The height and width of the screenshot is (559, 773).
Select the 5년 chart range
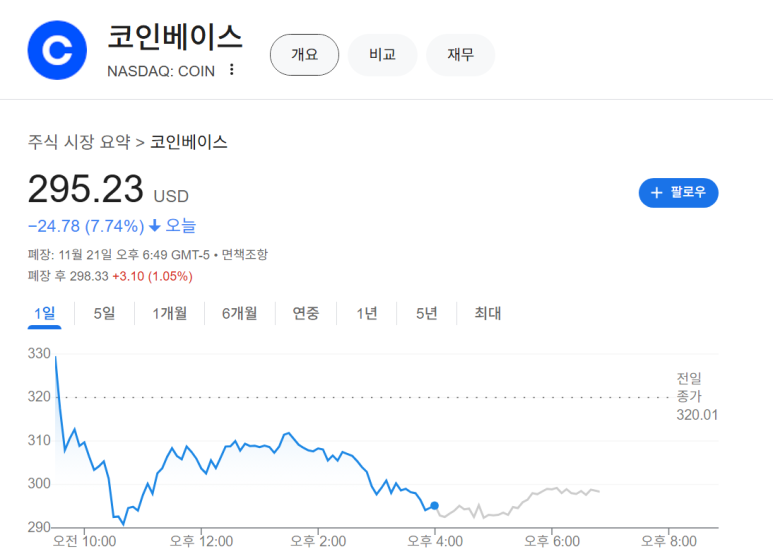[427, 314]
